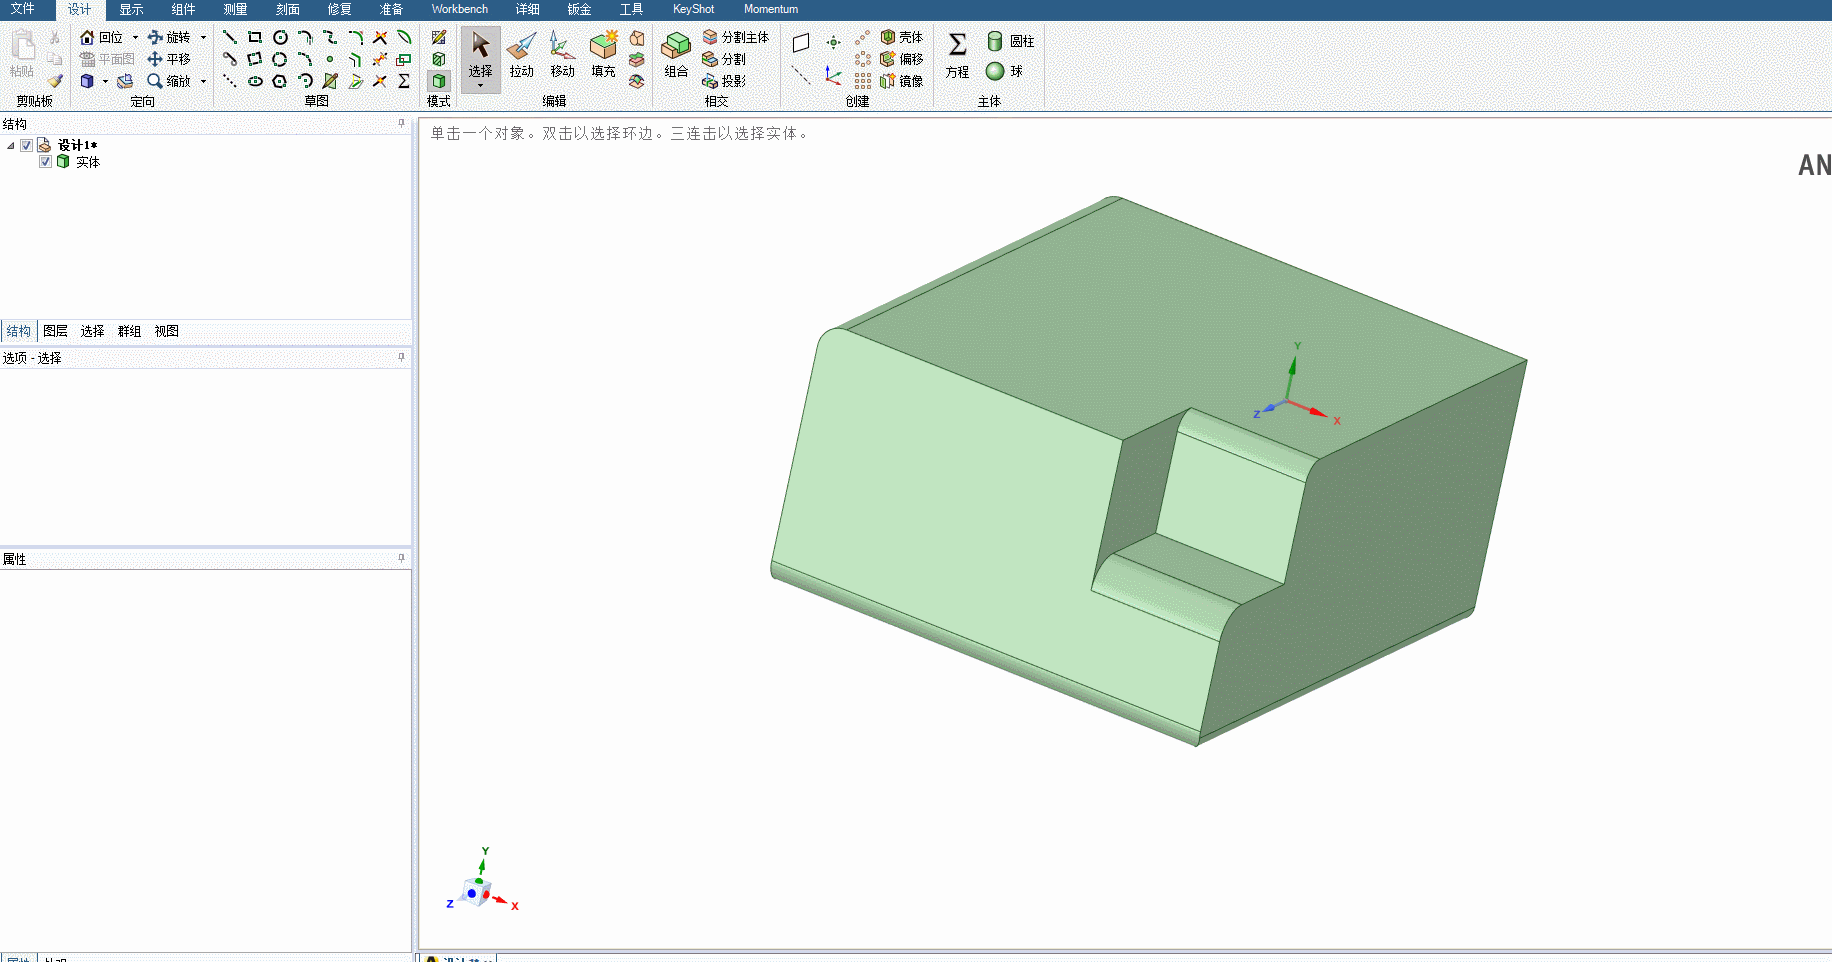Open the 文件 menu
Screen dimensions: 1832x962
click(22, 9)
